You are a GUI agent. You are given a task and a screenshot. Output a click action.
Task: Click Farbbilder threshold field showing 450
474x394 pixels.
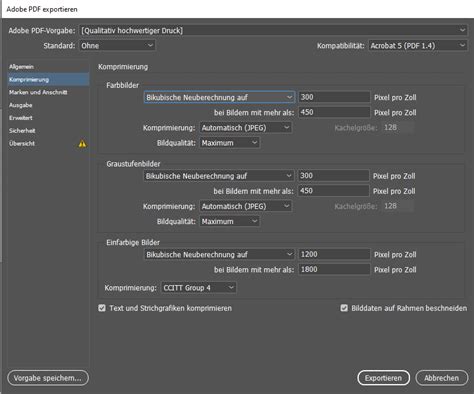coord(334,112)
